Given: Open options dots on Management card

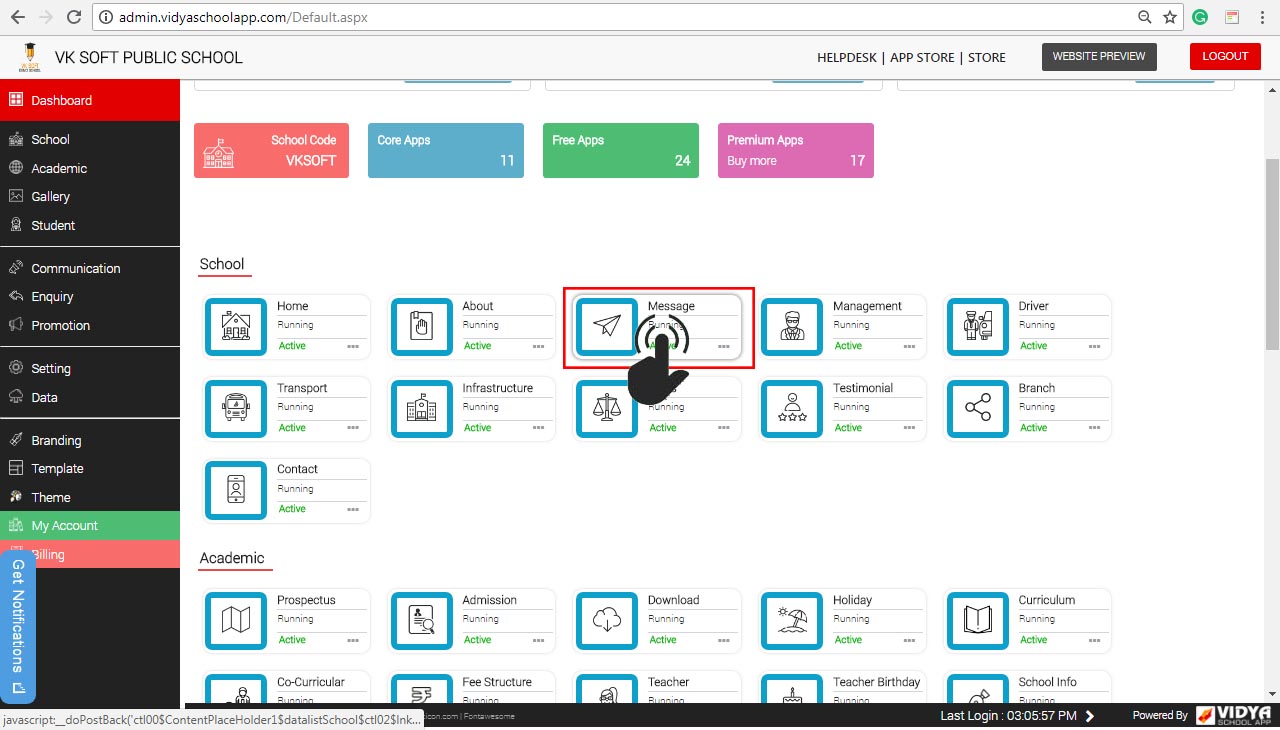Looking at the screenshot, I should coord(909,346).
